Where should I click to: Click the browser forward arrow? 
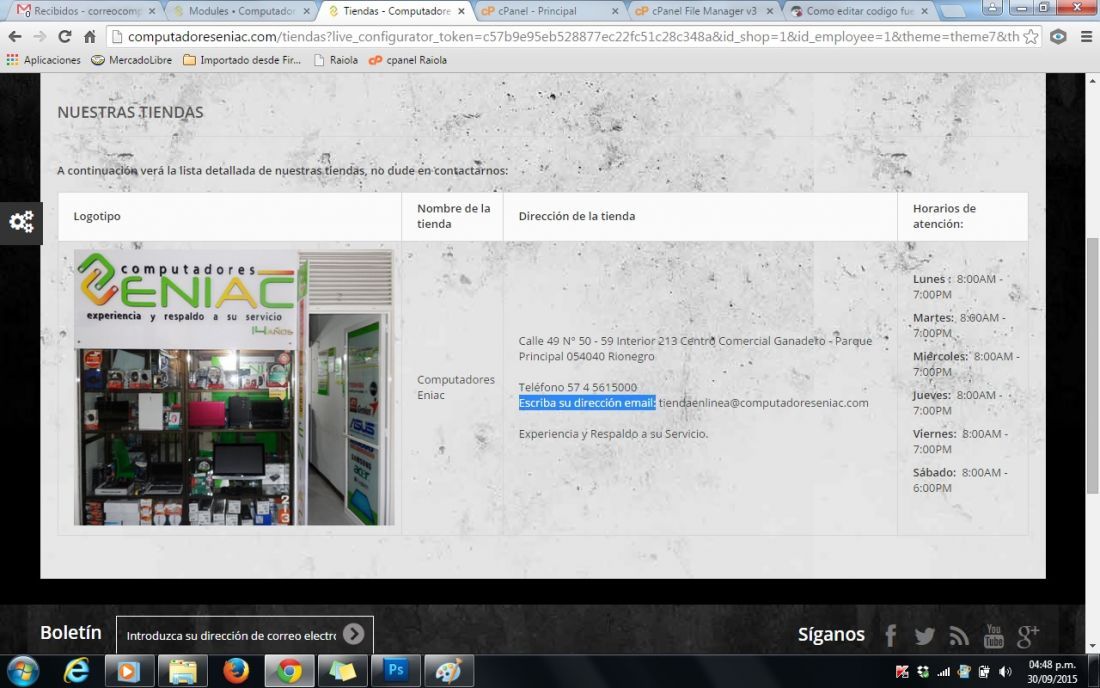pos(39,36)
